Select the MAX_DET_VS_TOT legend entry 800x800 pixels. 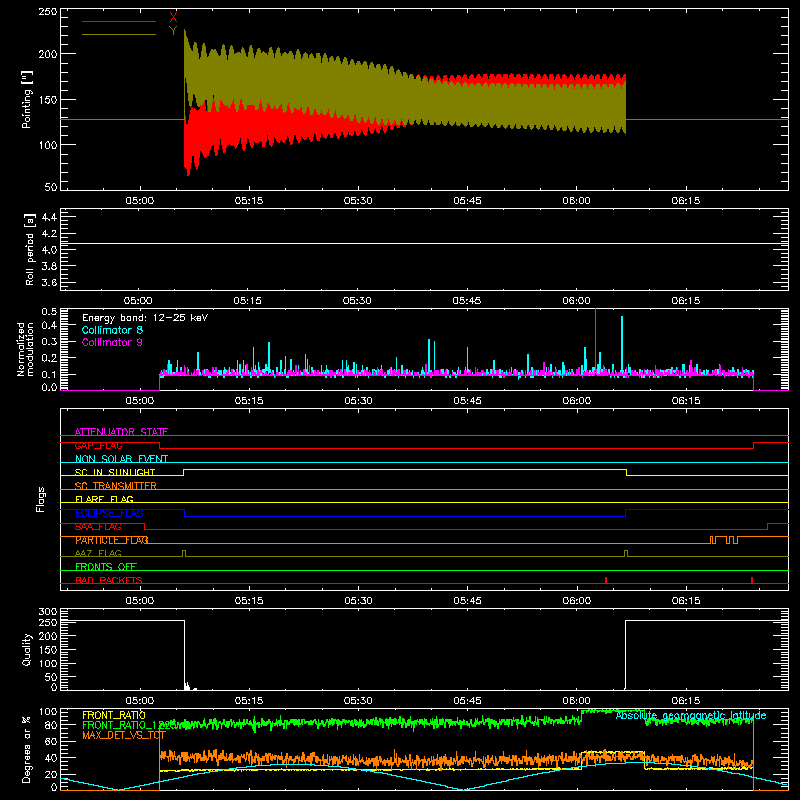click(124, 735)
